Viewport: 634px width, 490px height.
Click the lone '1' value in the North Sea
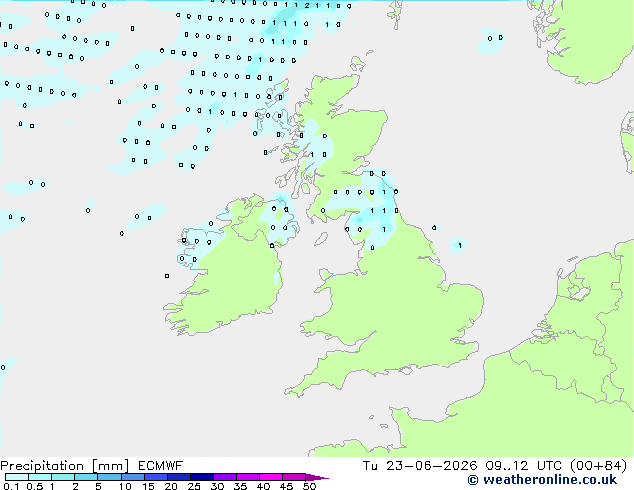click(x=460, y=245)
